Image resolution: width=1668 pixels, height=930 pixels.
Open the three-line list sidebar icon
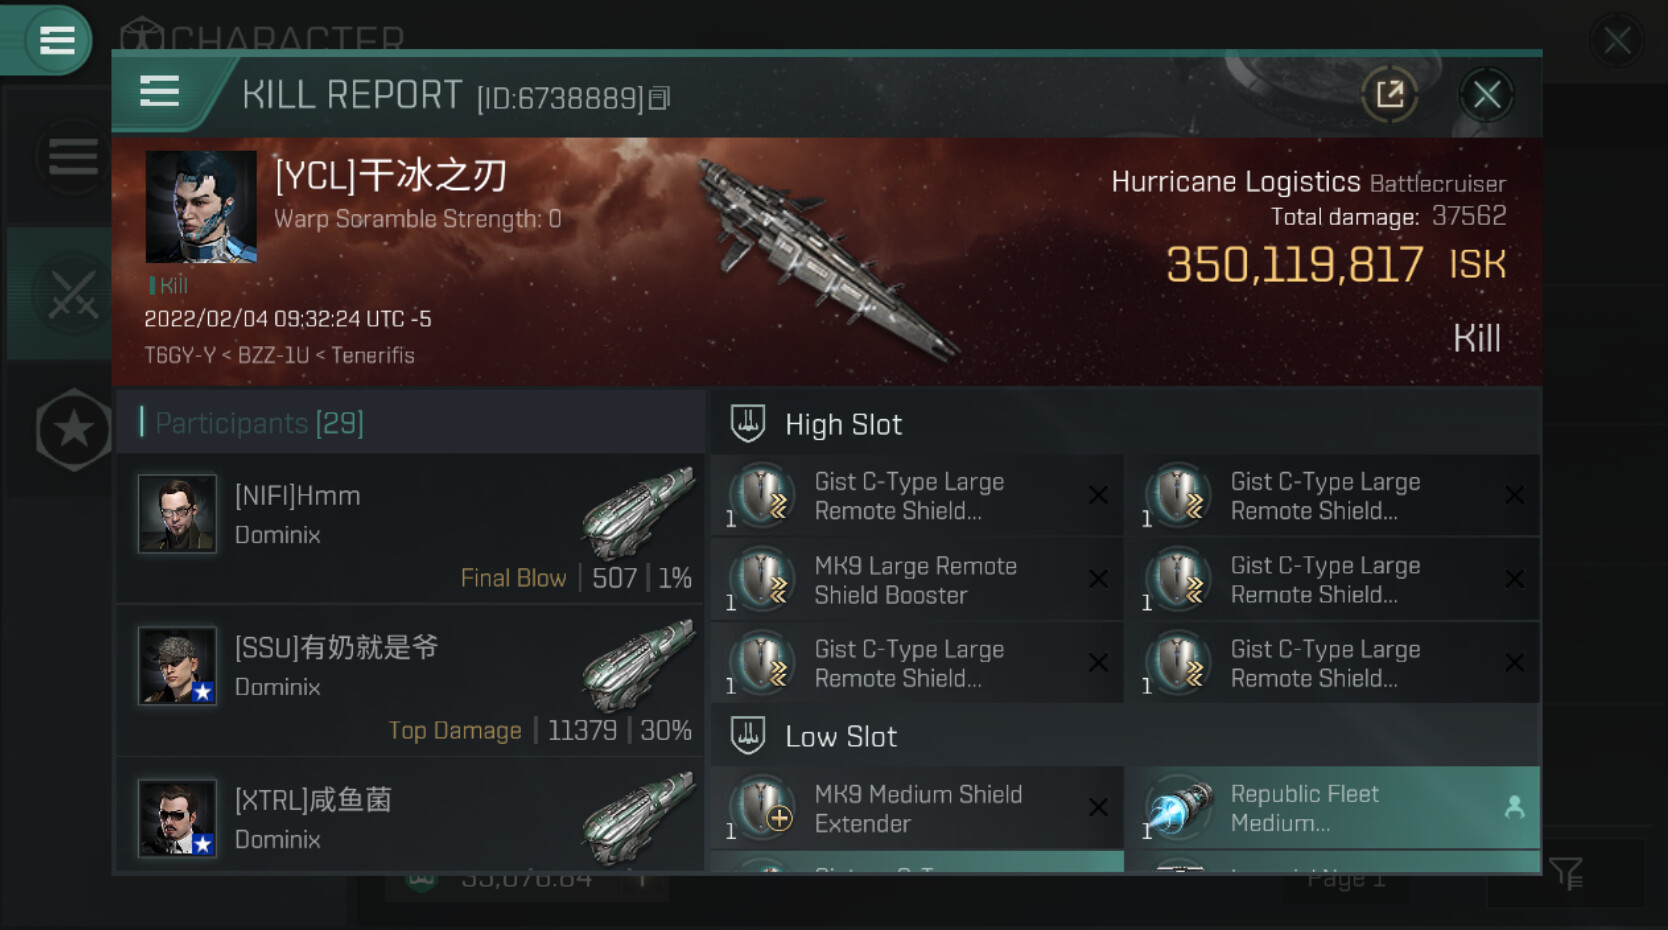[73, 157]
